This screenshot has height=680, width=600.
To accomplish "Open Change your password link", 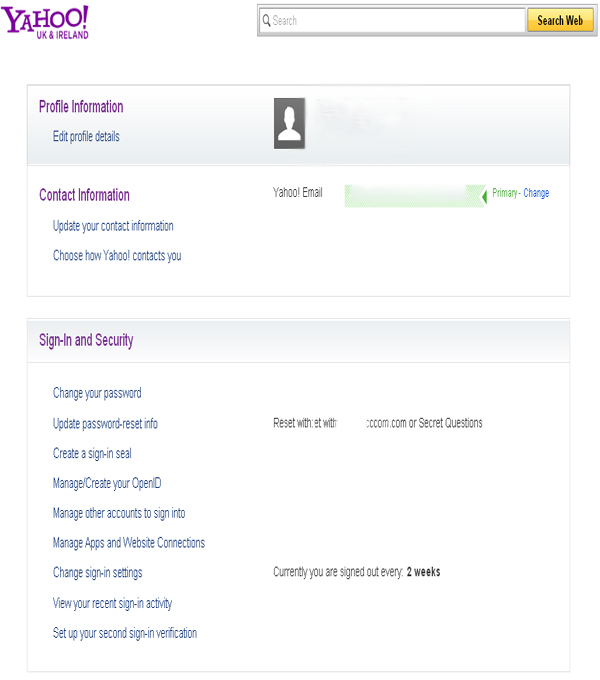I will click(97, 393).
